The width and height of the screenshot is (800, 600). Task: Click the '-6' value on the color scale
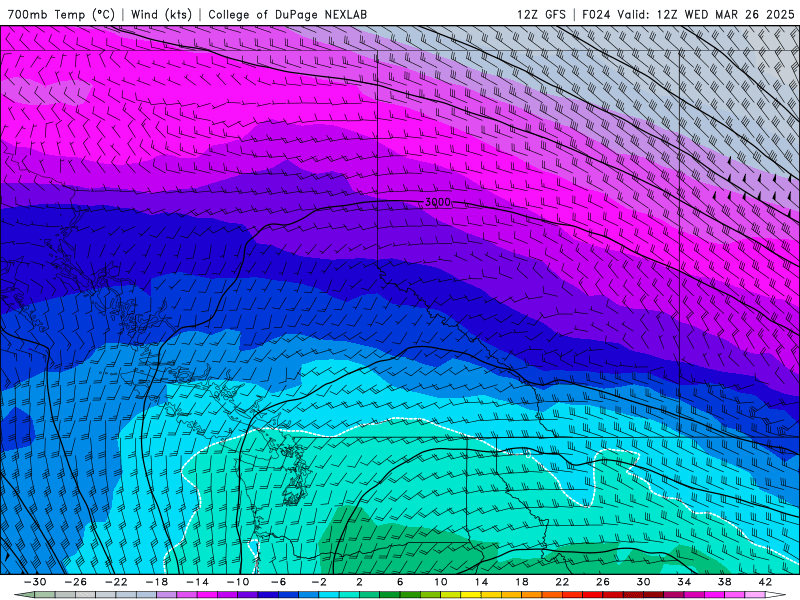(279, 582)
